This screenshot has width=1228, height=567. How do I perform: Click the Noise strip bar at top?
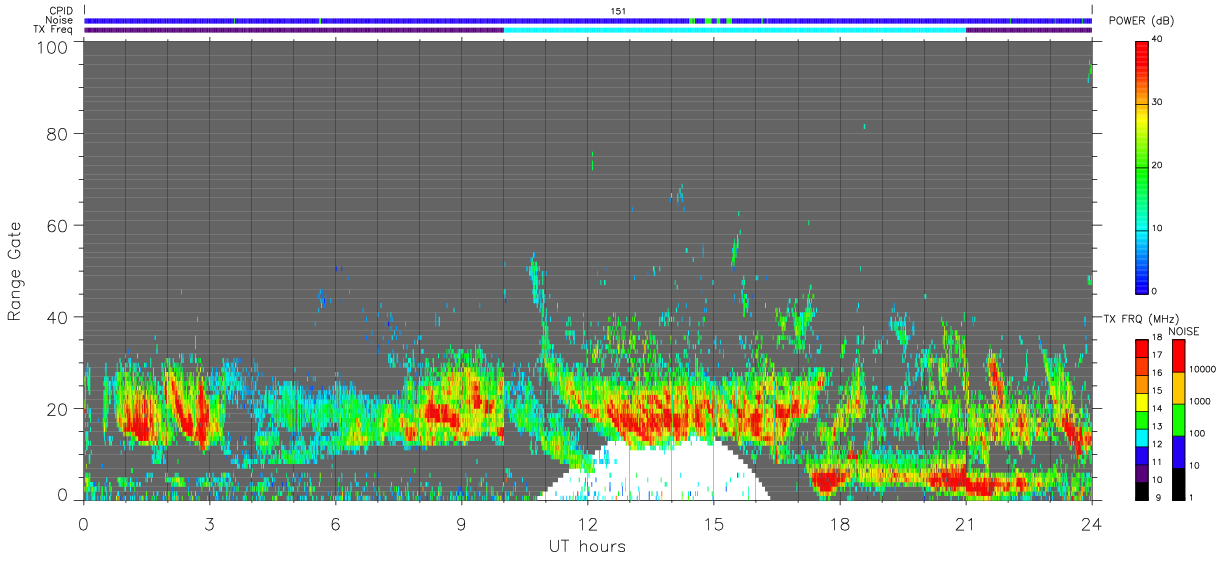click(588, 20)
